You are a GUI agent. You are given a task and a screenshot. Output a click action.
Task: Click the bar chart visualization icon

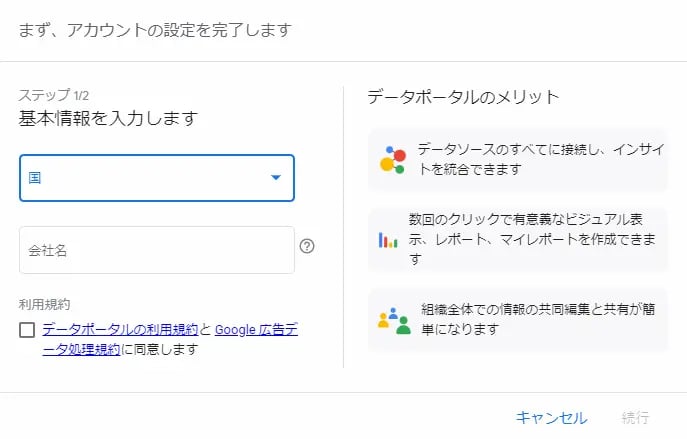point(388,240)
